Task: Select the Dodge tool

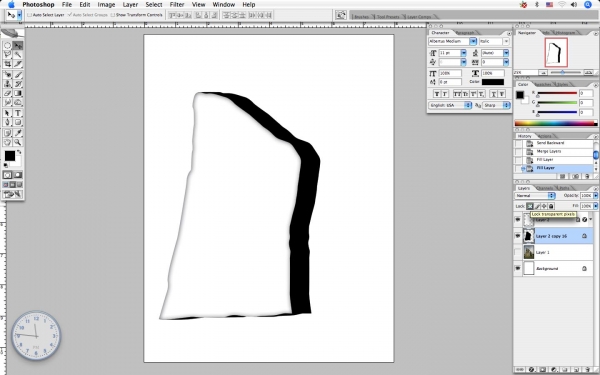Action: (x=18, y=102)
